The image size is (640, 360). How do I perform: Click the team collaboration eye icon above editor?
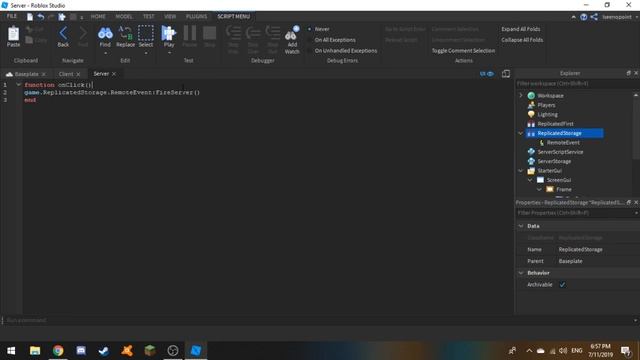(487, 74)
